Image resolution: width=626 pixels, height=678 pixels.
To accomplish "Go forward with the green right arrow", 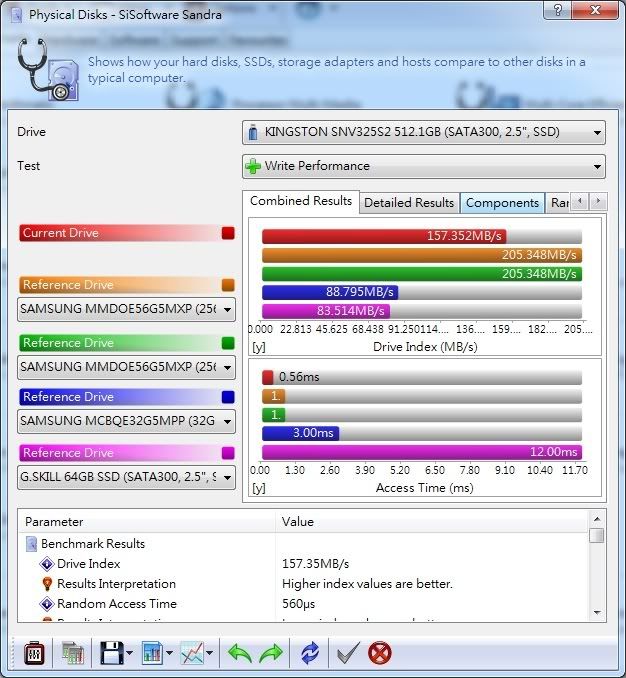I will 271,653.
